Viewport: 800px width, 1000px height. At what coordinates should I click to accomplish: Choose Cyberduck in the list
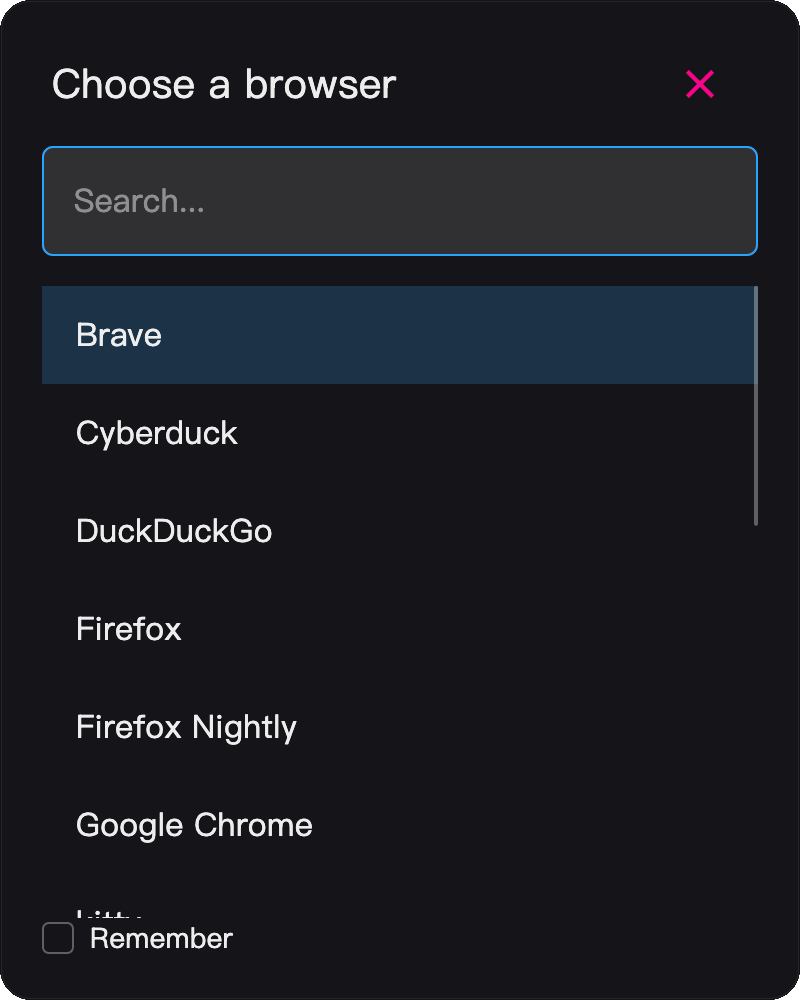(x=157, y=433)
